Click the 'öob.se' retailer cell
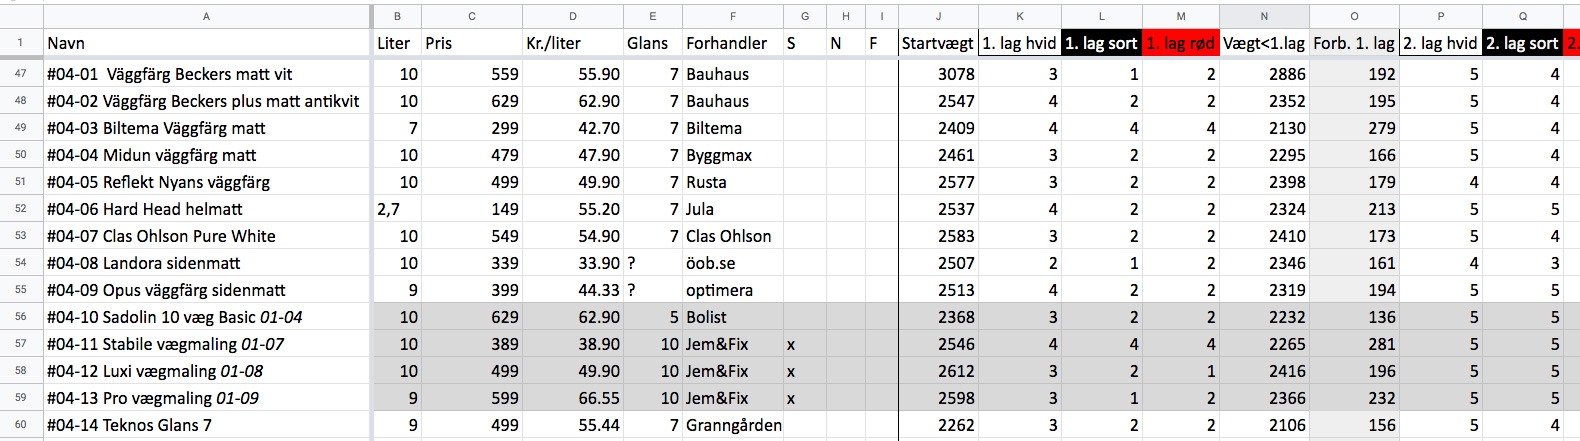The image size is (1580, 441). click(x=732, y=263)
